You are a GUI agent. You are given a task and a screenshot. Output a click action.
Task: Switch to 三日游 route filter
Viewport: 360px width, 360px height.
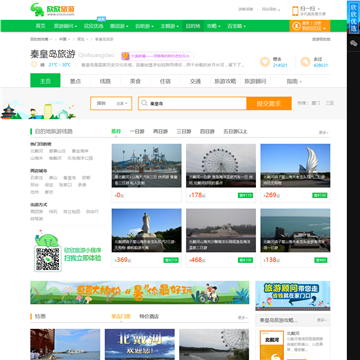[184, 132]
